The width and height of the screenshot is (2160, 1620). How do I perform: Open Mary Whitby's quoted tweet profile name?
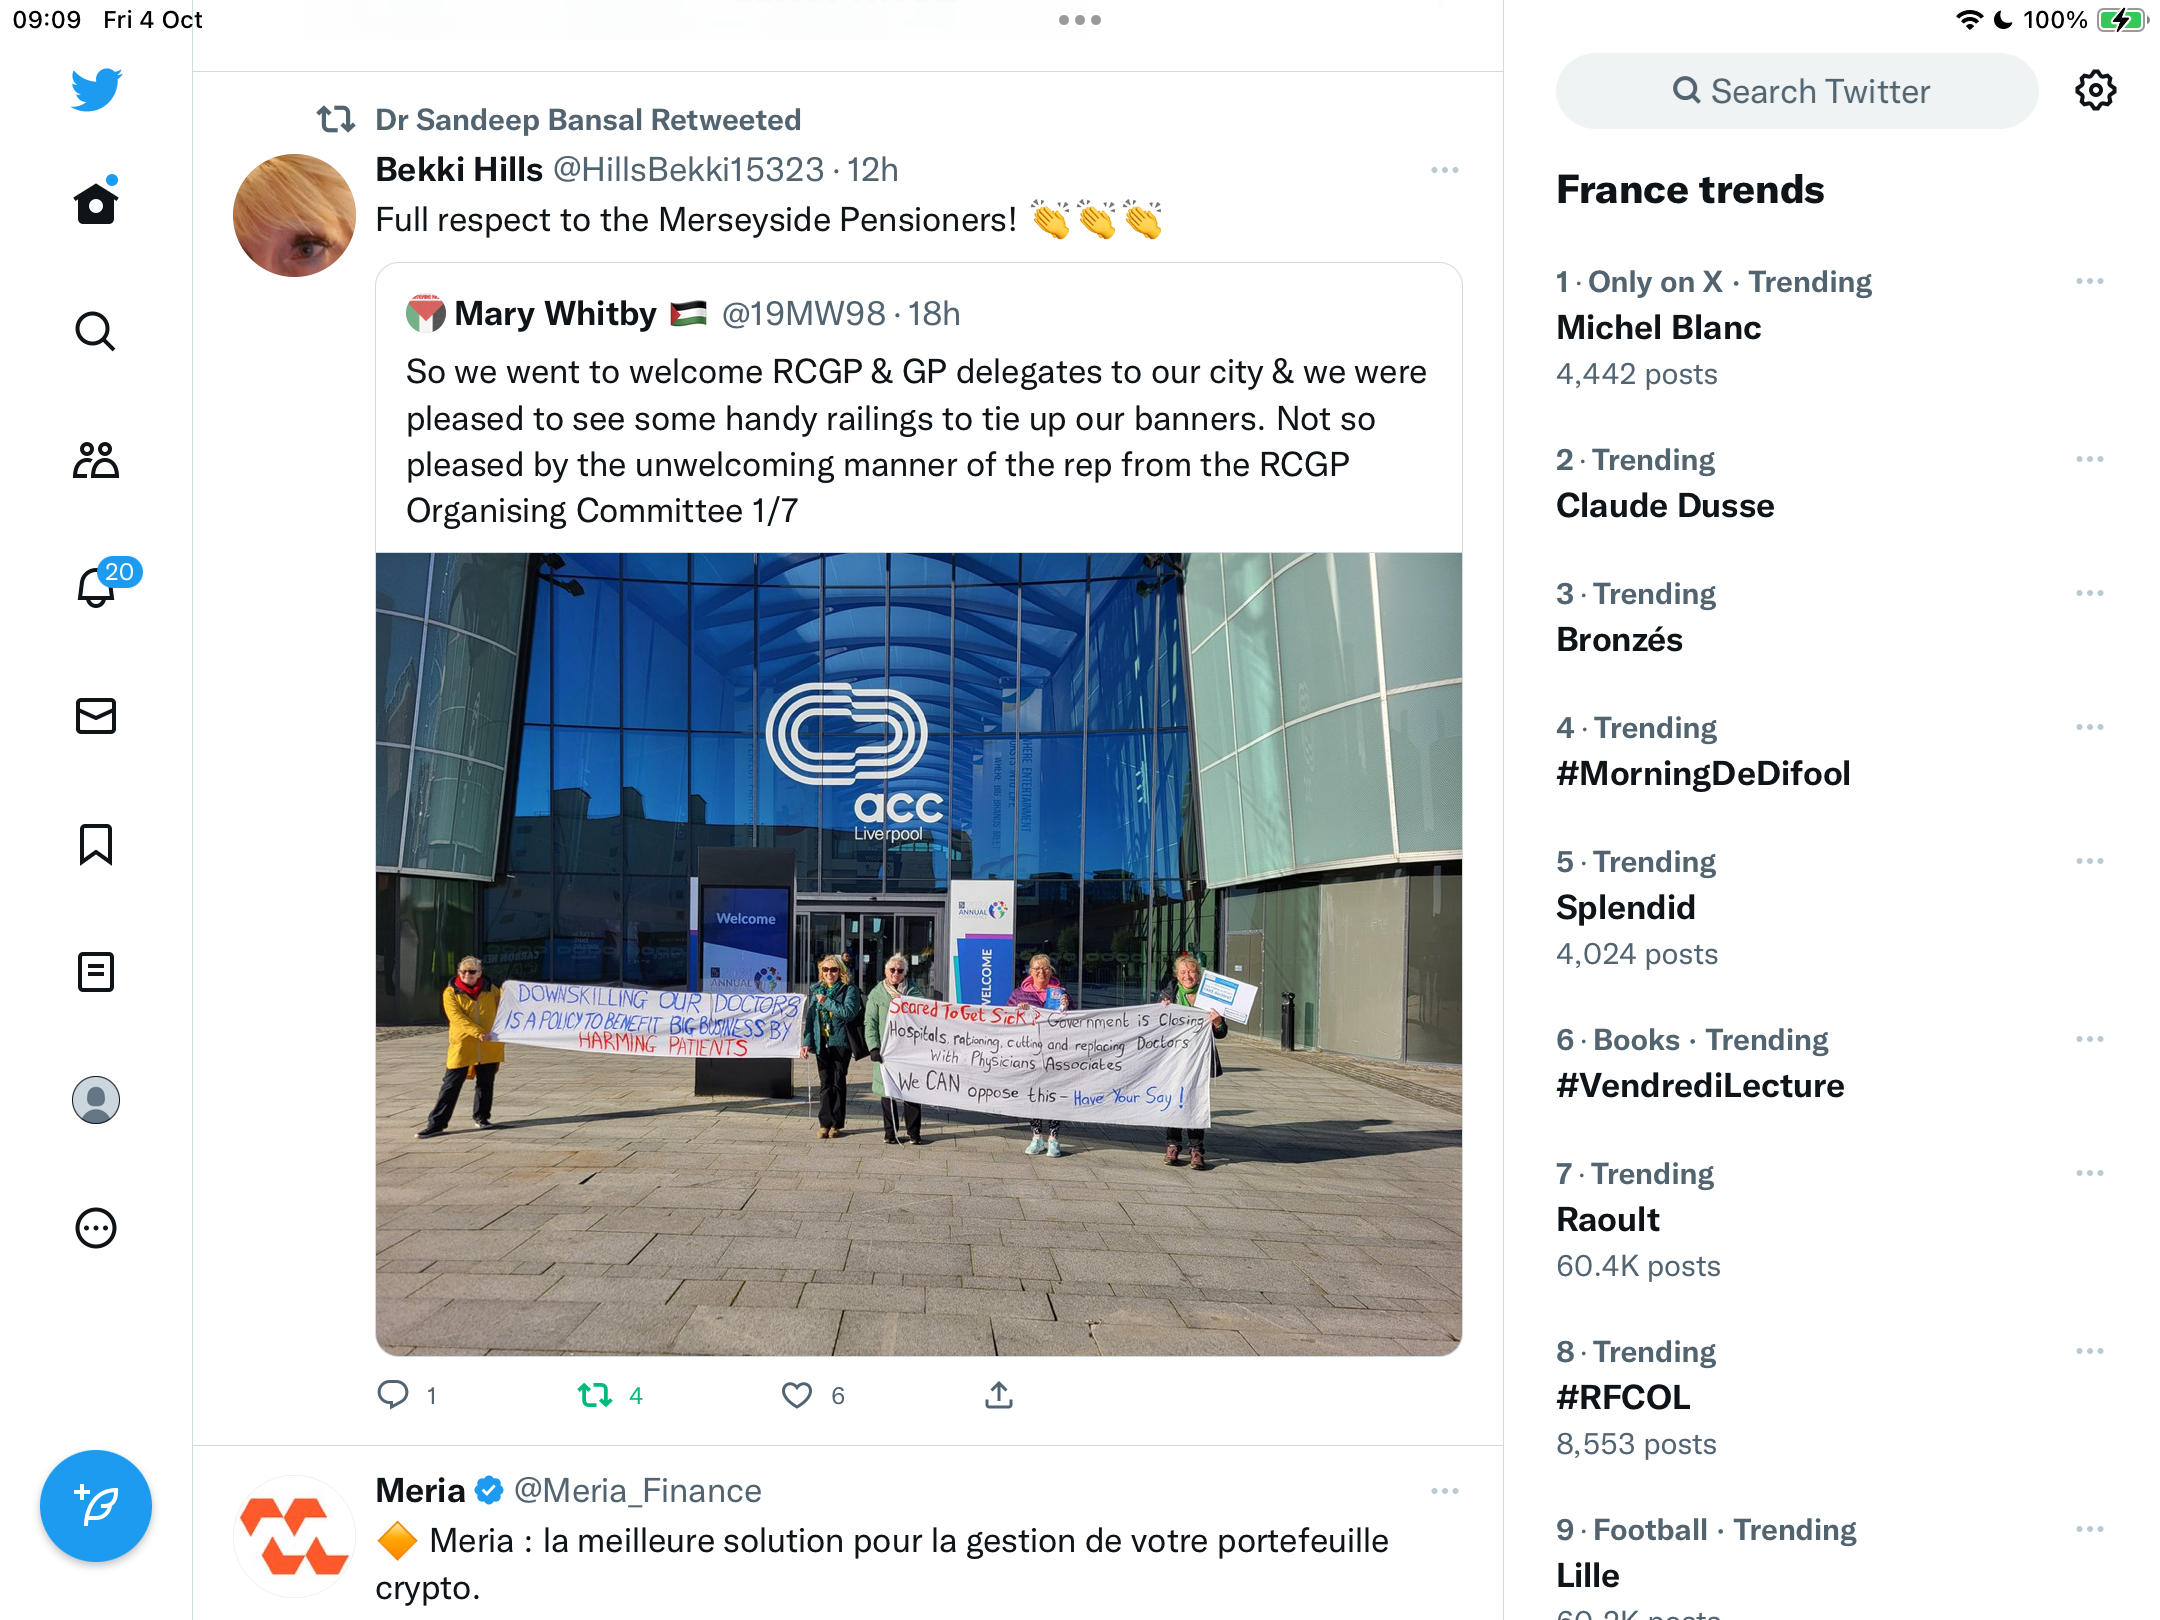(x=555, y=314)
